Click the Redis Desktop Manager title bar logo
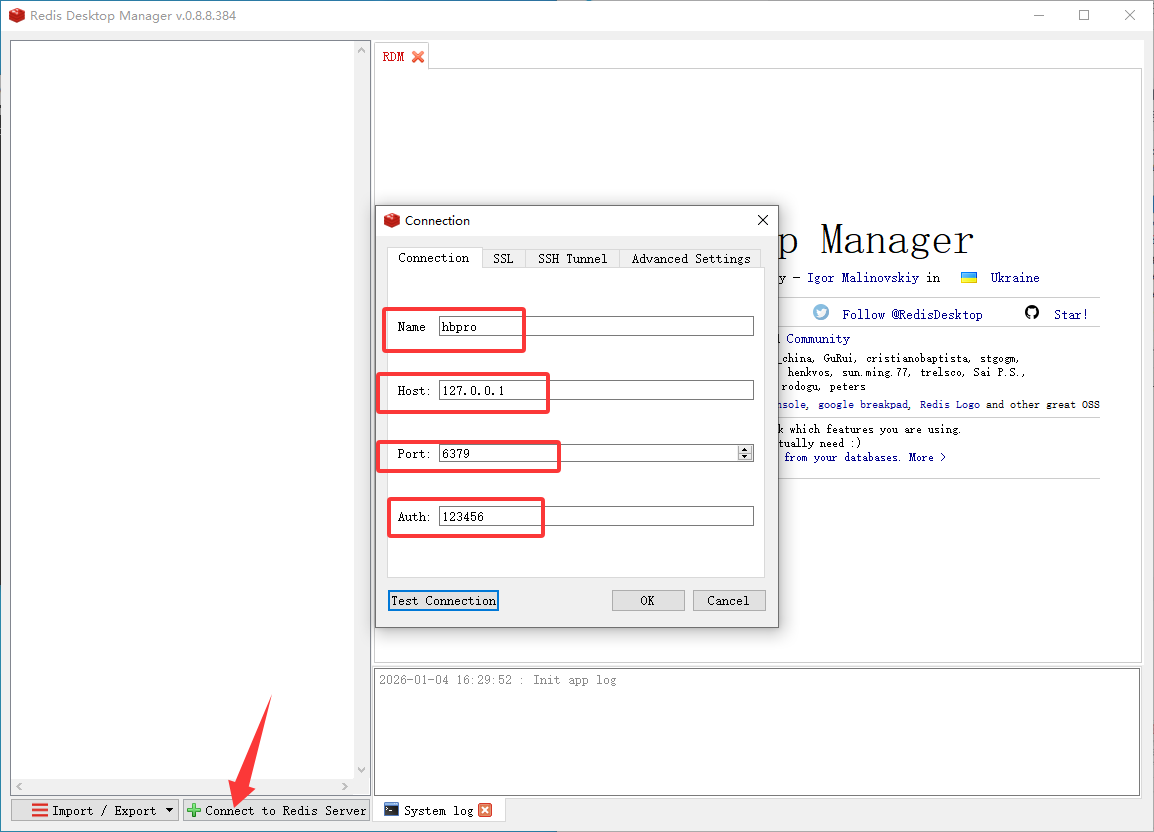 [16, 15]
